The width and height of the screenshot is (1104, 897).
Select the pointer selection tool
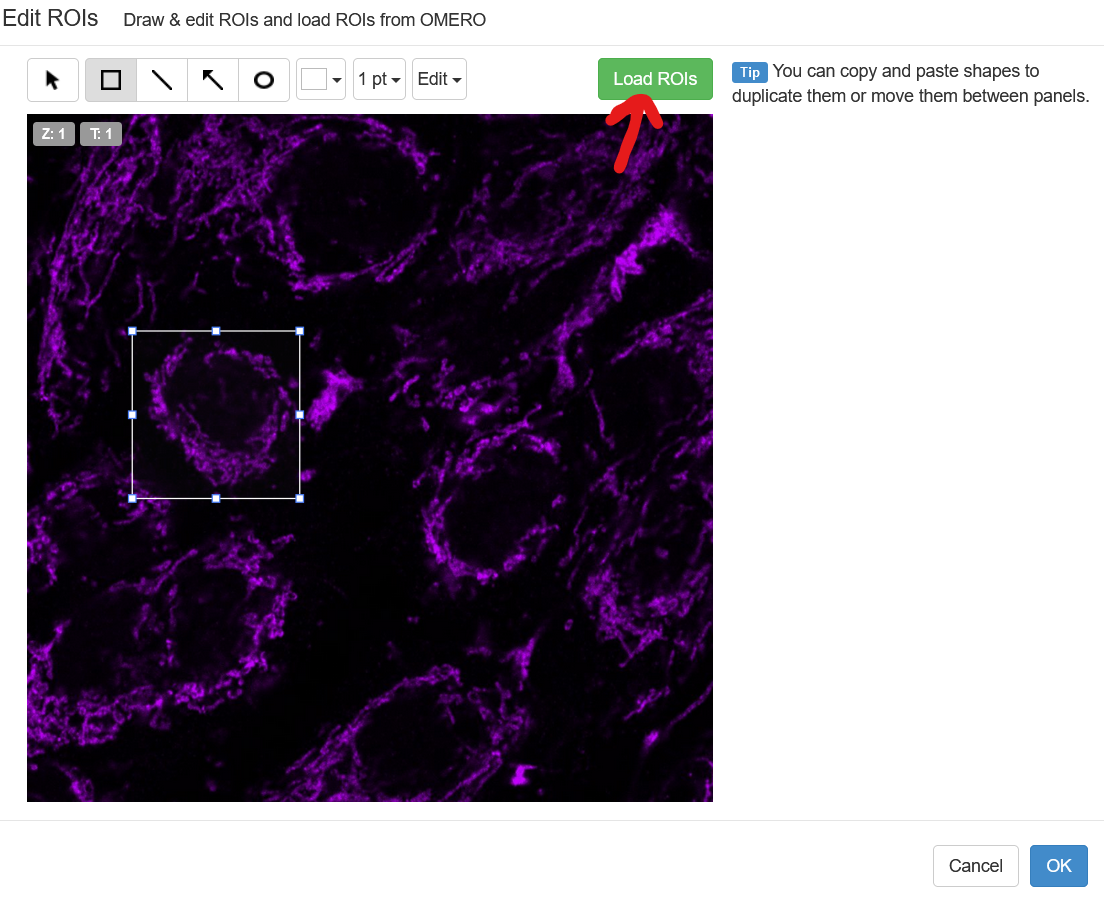[53, 80]
